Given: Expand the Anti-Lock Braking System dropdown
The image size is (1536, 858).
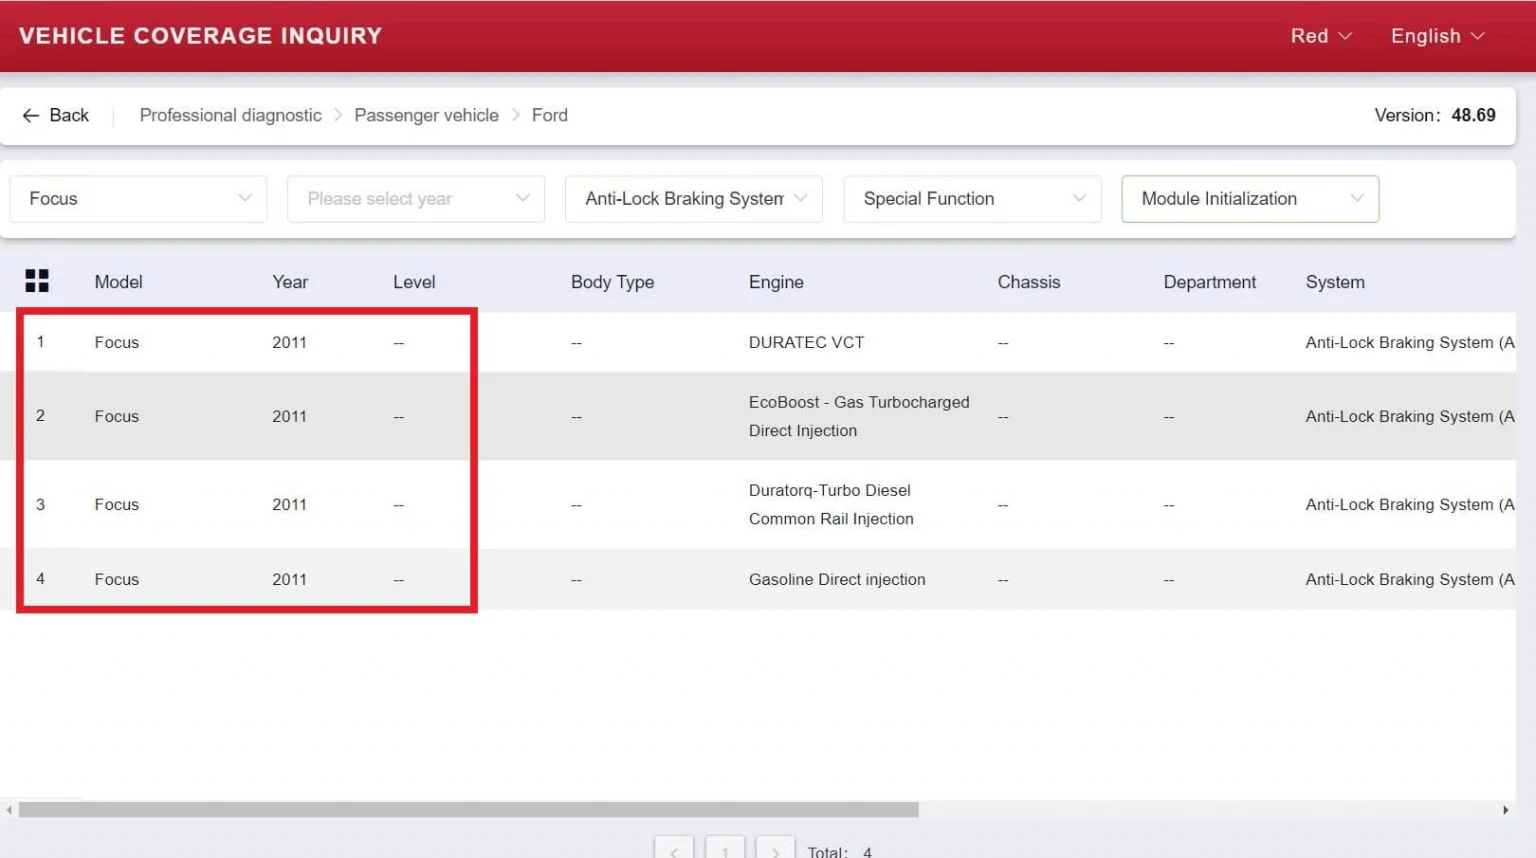Looking at the screenshot, I should pos(694,199).
